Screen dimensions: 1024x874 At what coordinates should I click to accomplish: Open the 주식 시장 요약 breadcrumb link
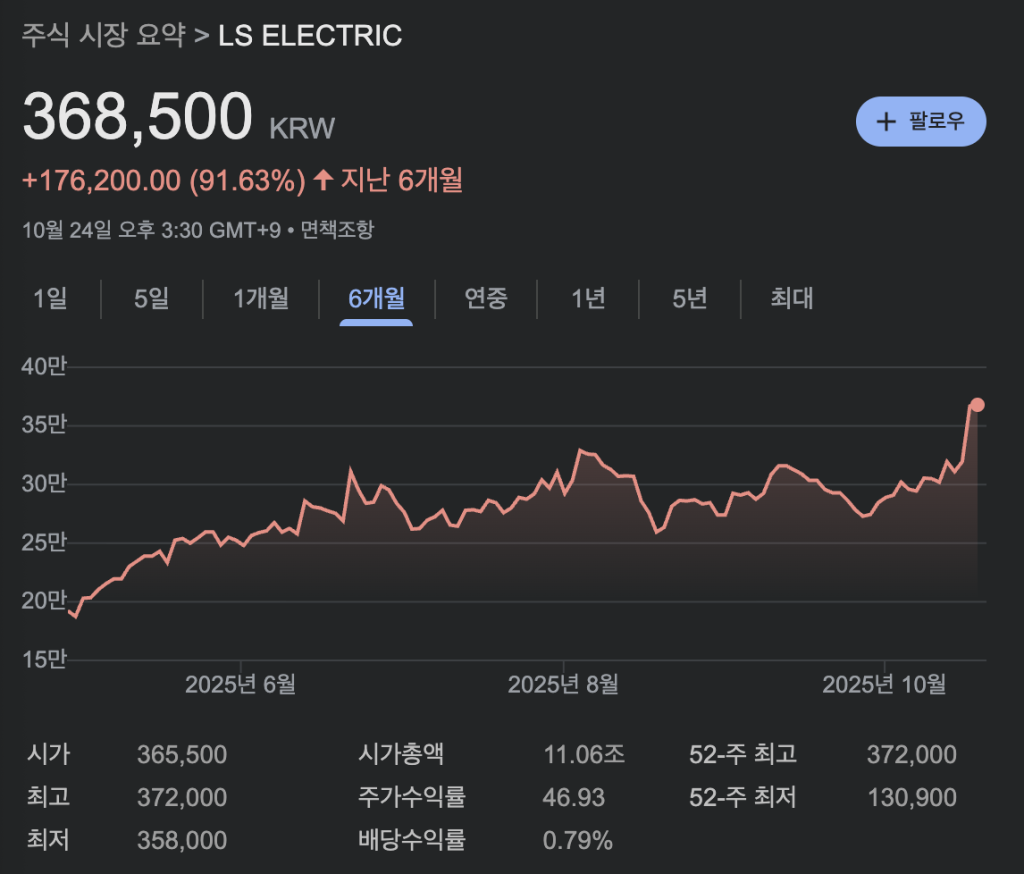(x=103, y=36)
